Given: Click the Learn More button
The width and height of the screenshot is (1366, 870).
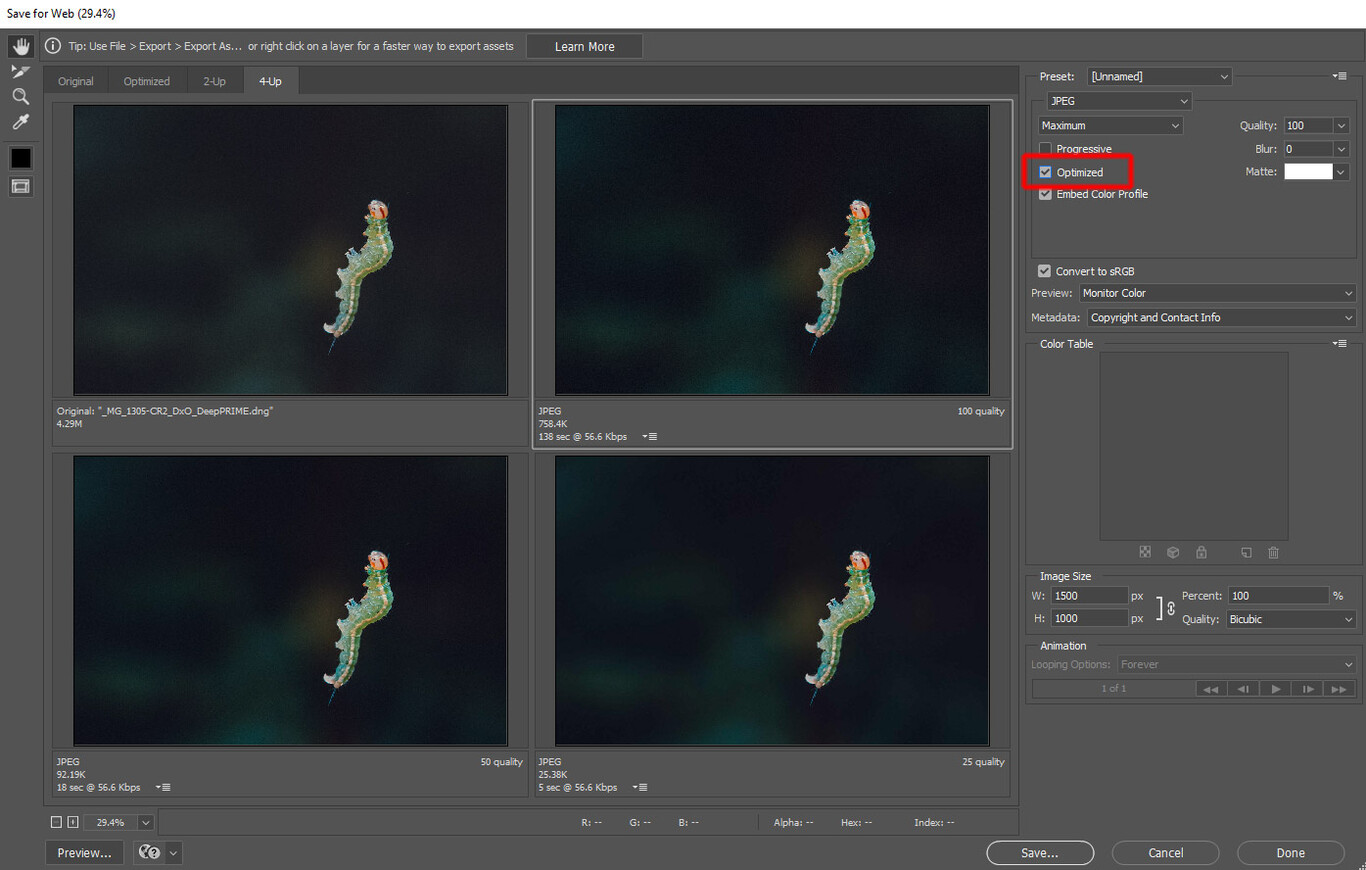Looking at the screenshot, I should point(584,46).
